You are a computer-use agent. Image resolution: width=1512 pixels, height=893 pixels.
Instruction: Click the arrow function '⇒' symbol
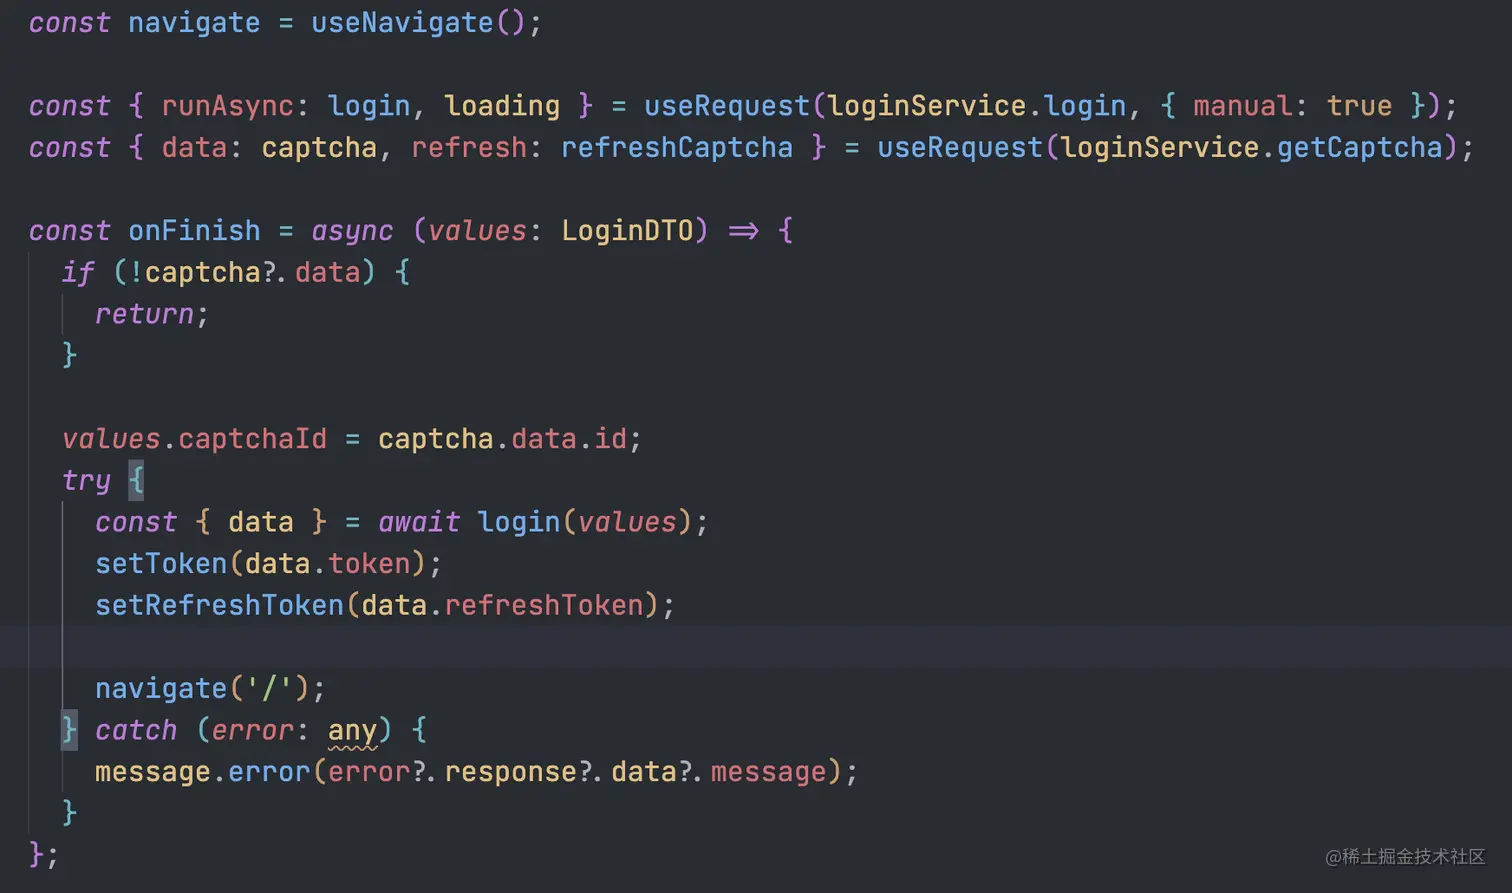coord(743,231)
